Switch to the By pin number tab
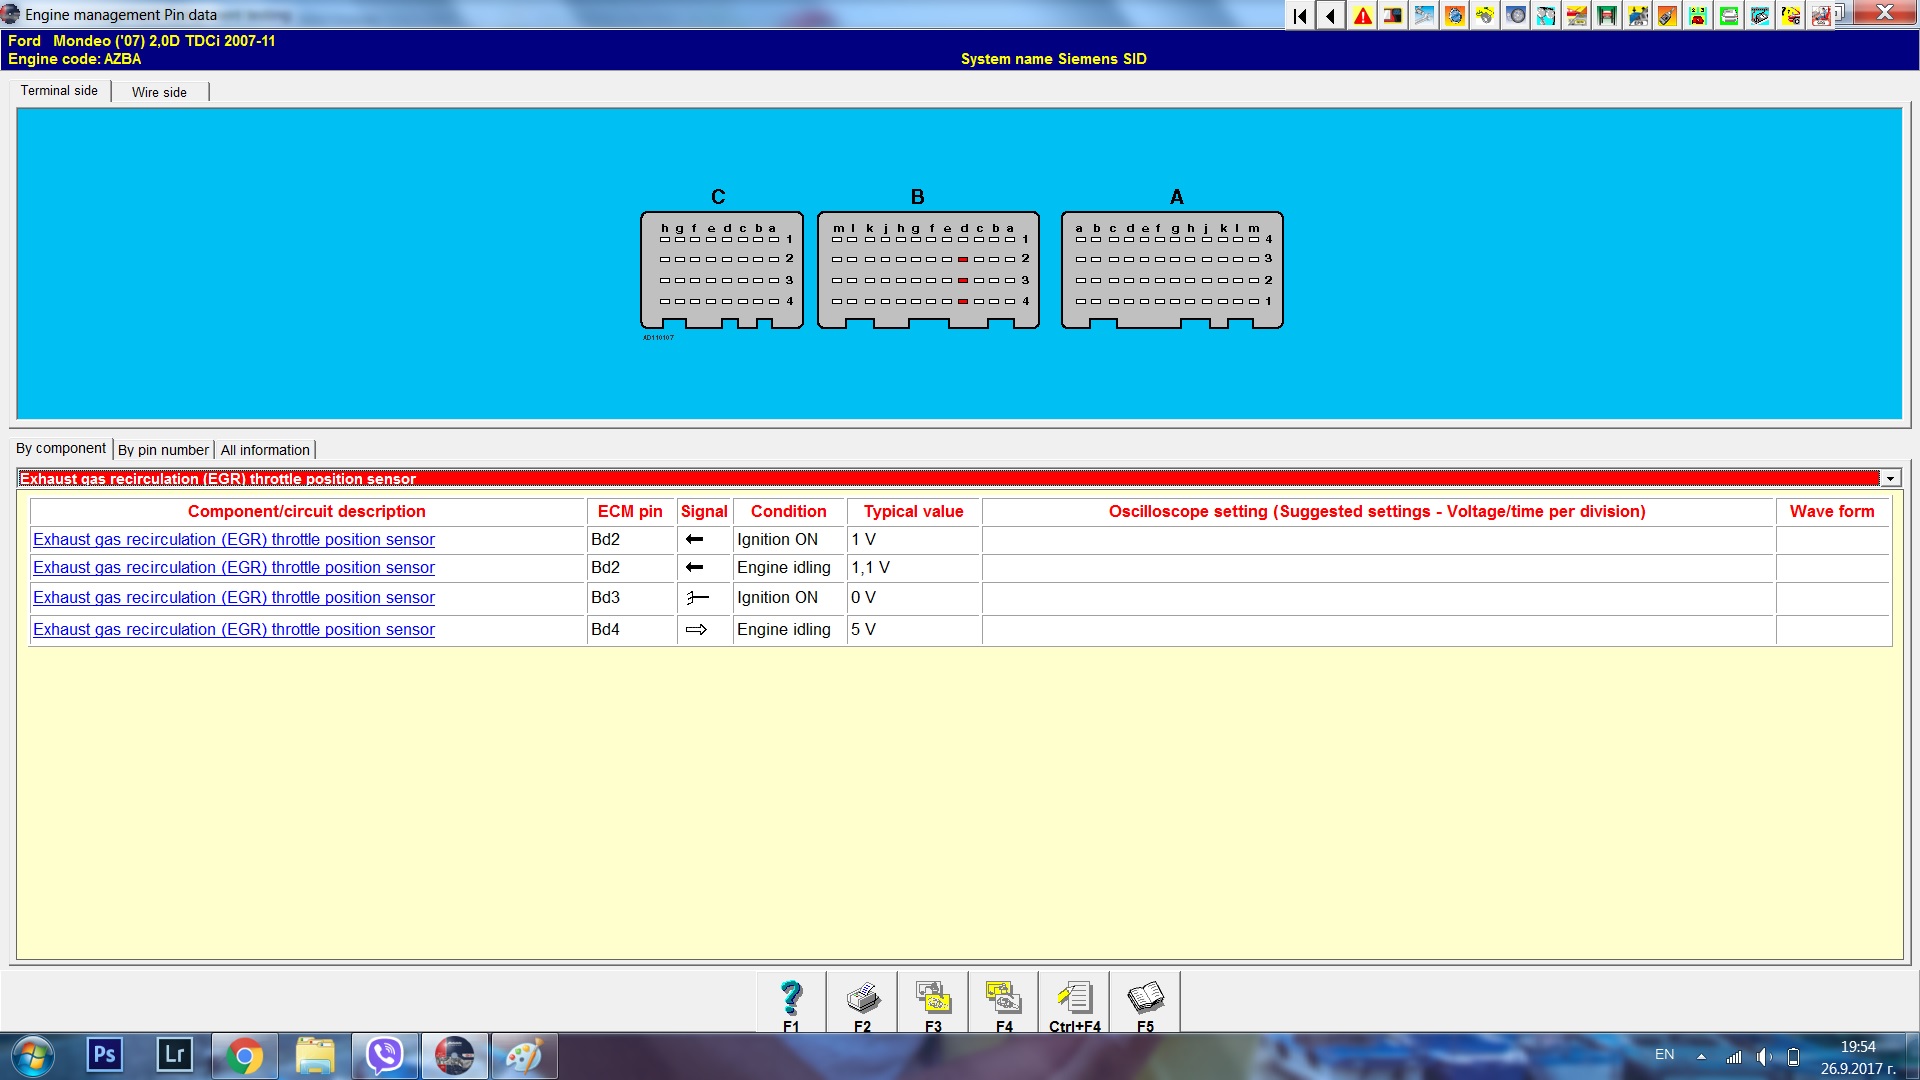 pyautogui.click(x=163, y=450)
